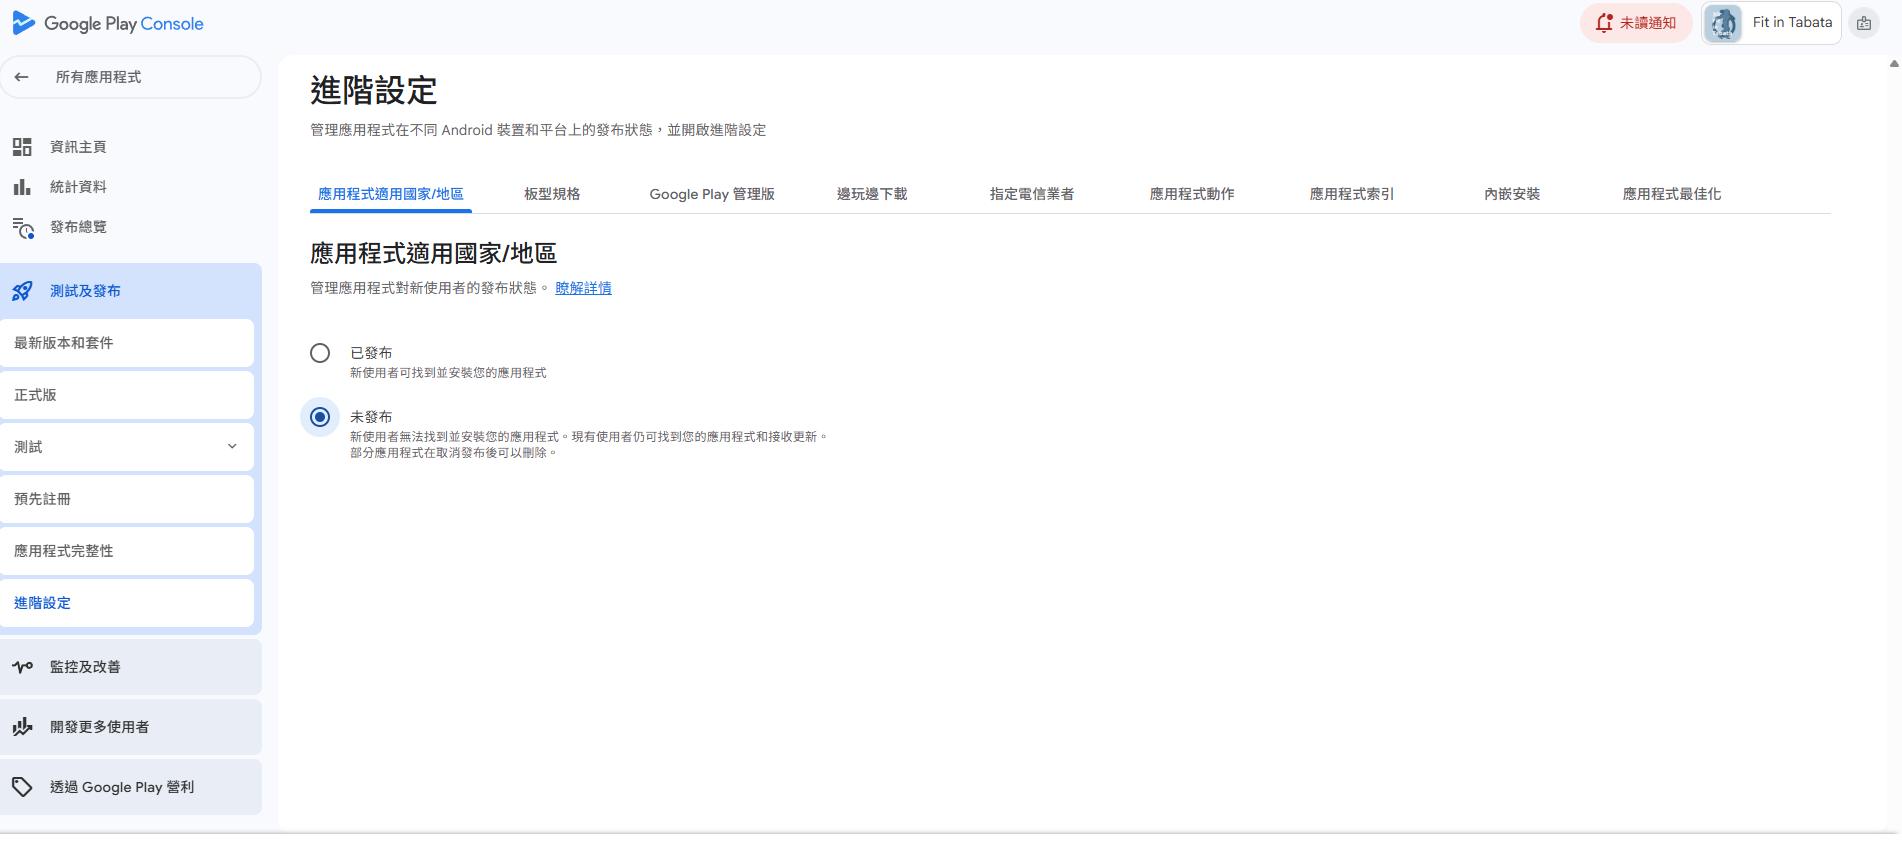The width and height of the screenshot is (1902, 843).
Task: Open the 瞭解詳情 link
Action: [x=583, y=288]
